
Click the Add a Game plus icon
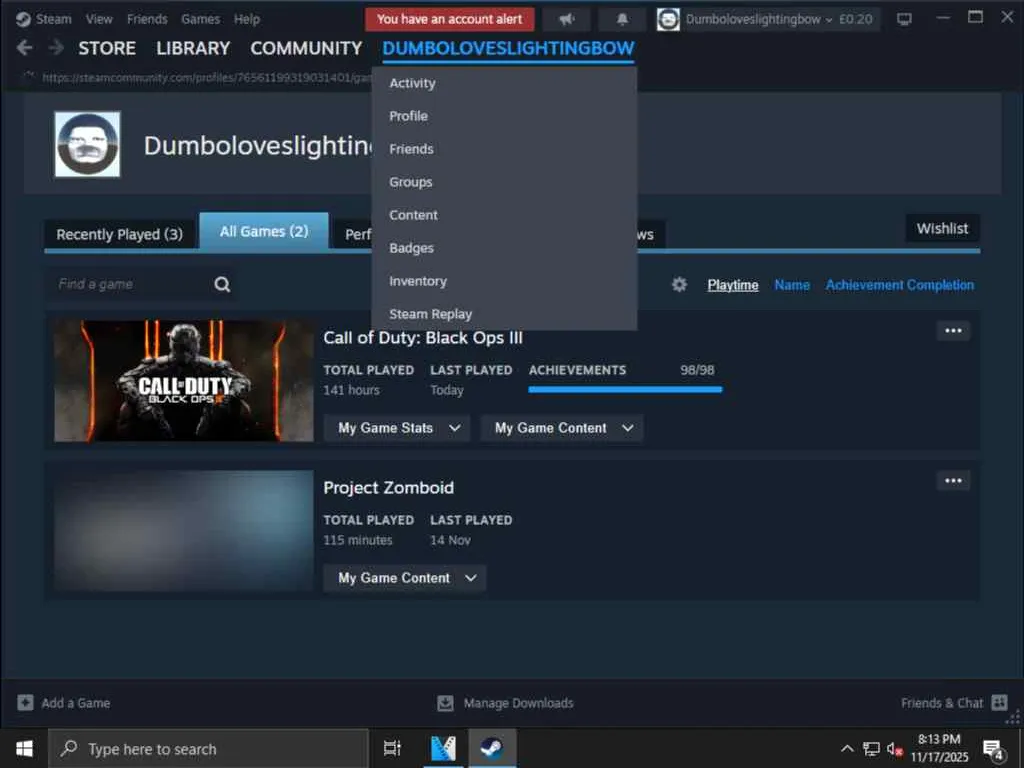25,703
